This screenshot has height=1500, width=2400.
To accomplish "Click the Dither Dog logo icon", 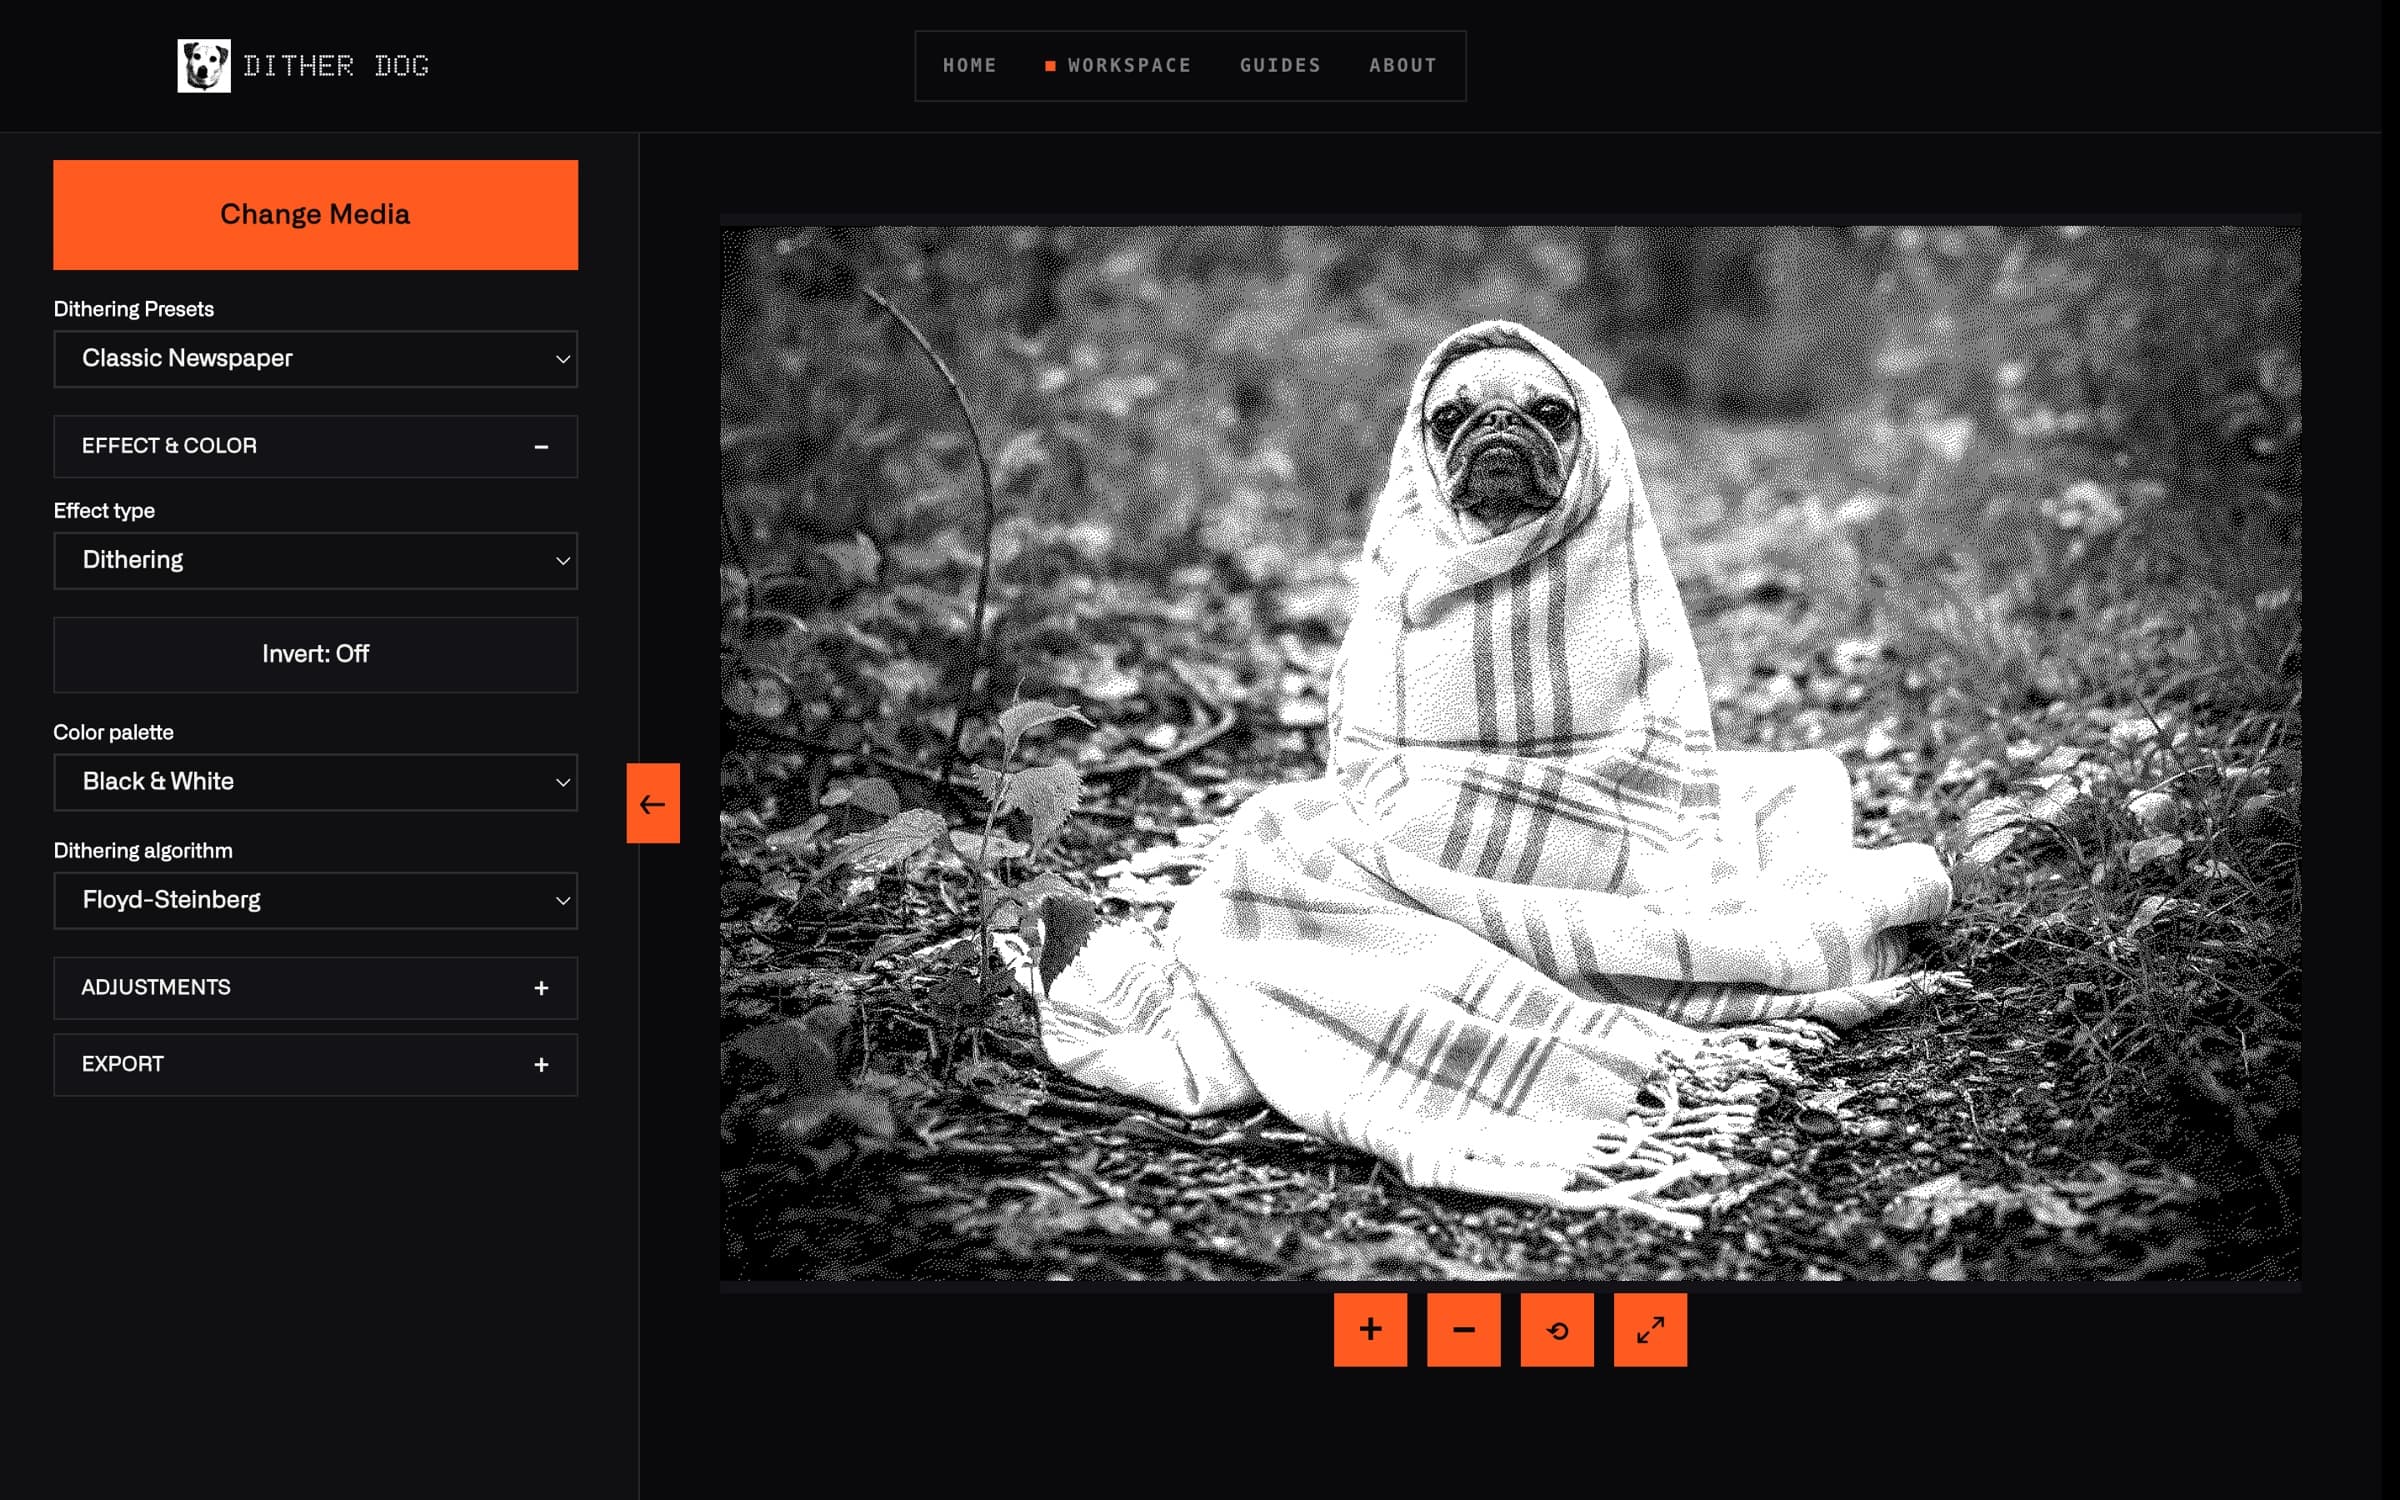I will (204, 66).
